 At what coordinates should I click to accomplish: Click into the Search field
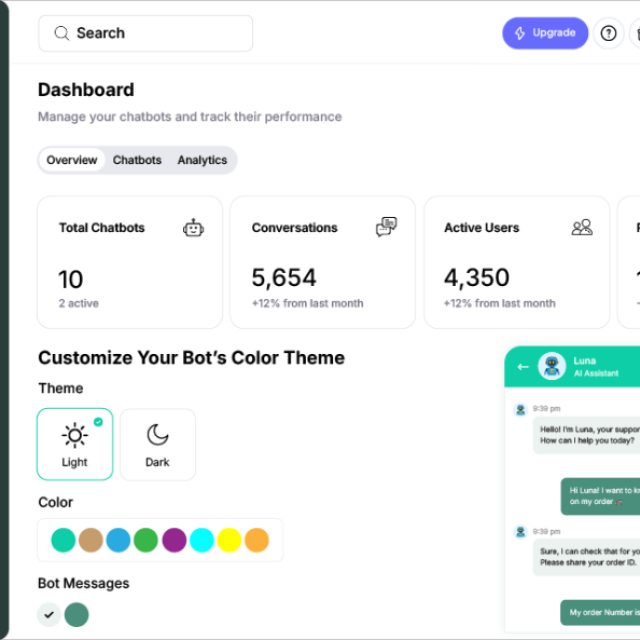coord(145,33)
